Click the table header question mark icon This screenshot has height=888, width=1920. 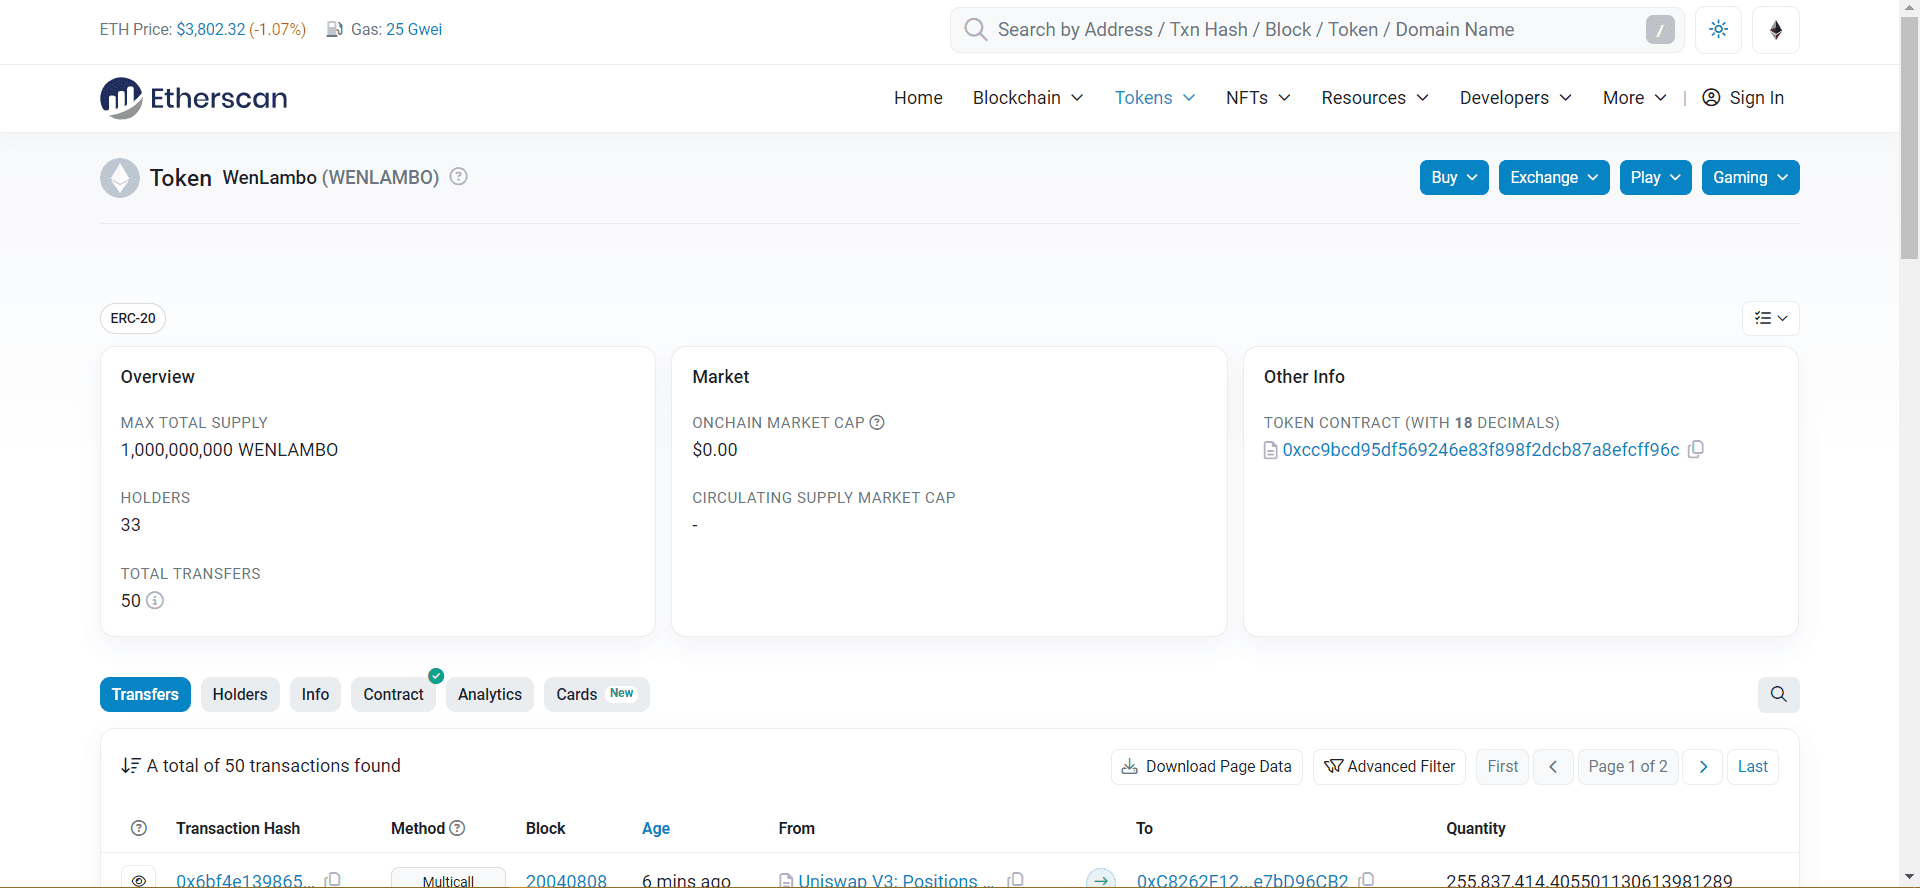click(139, 828)
